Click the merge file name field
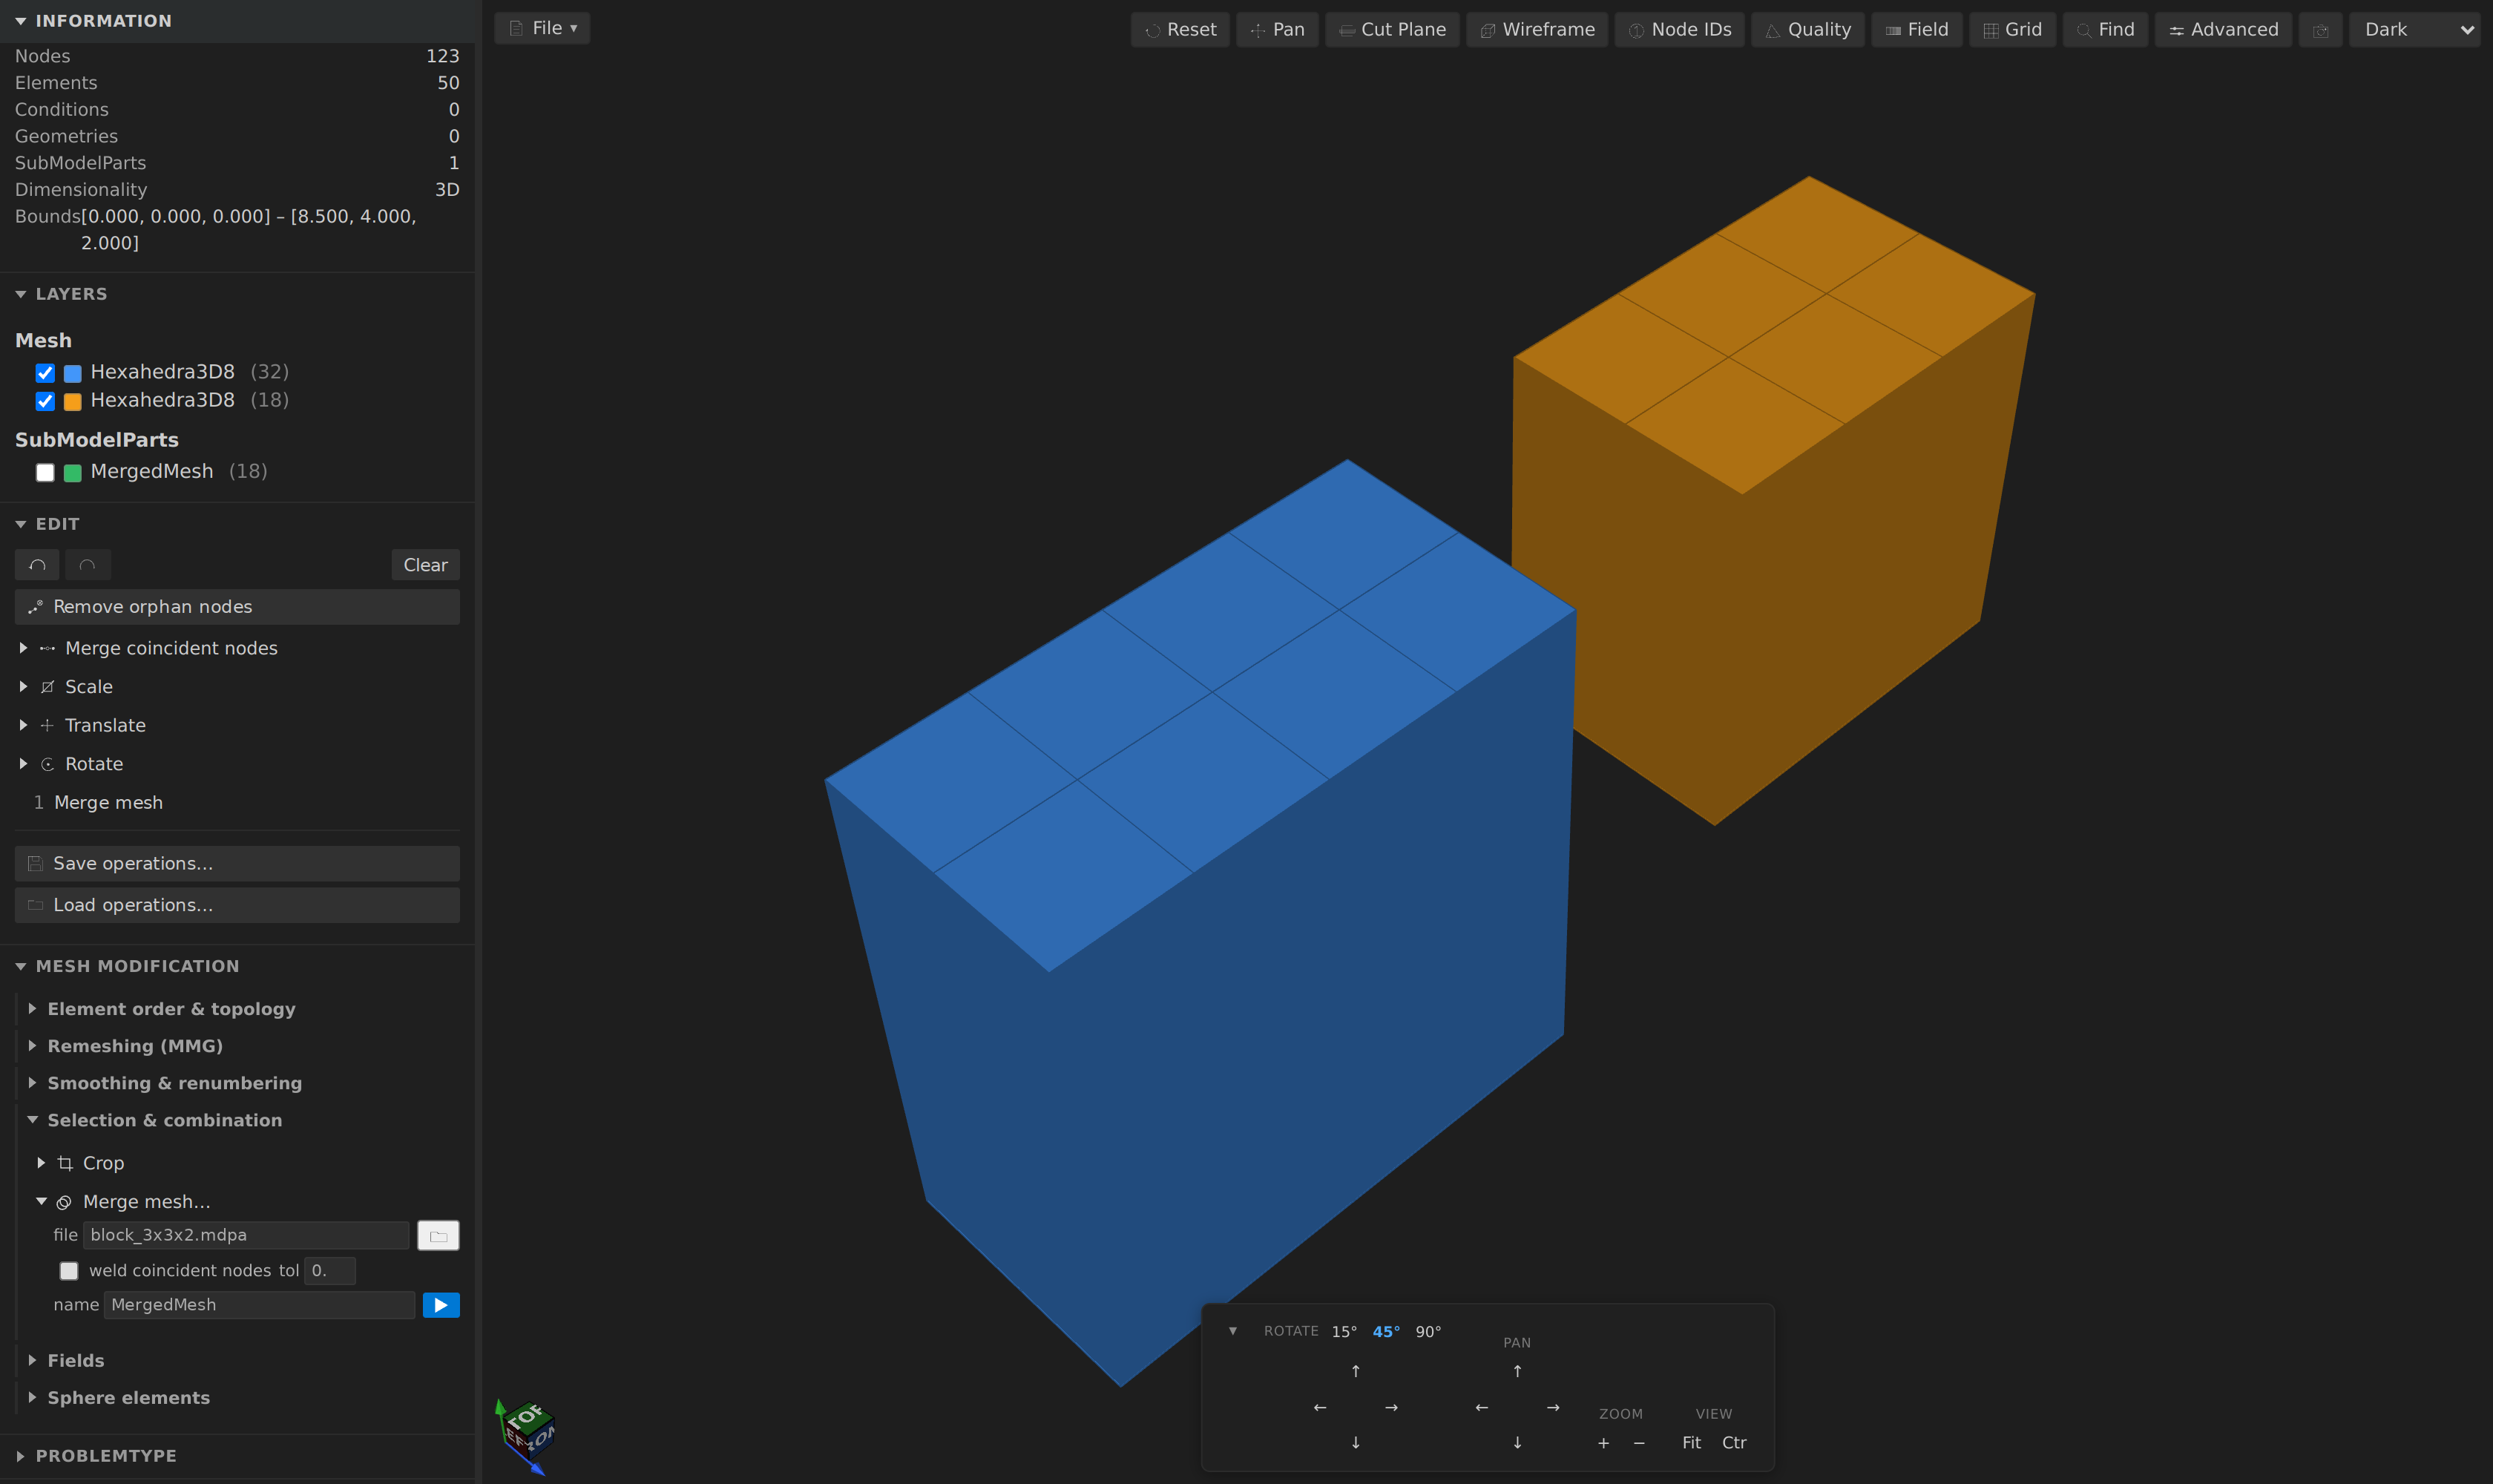The image size is (2493, 1484). click(x=246, y=1235)
